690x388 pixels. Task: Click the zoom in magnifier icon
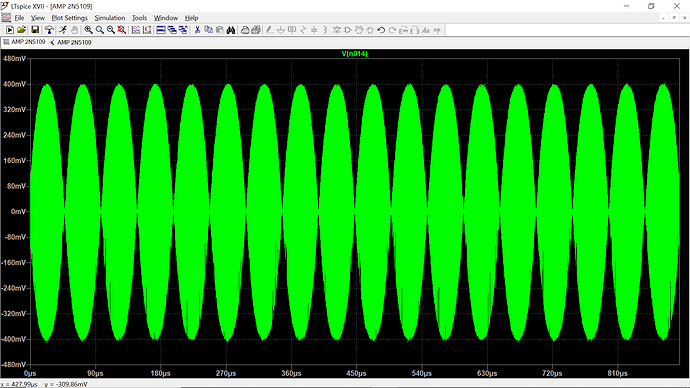88,30
